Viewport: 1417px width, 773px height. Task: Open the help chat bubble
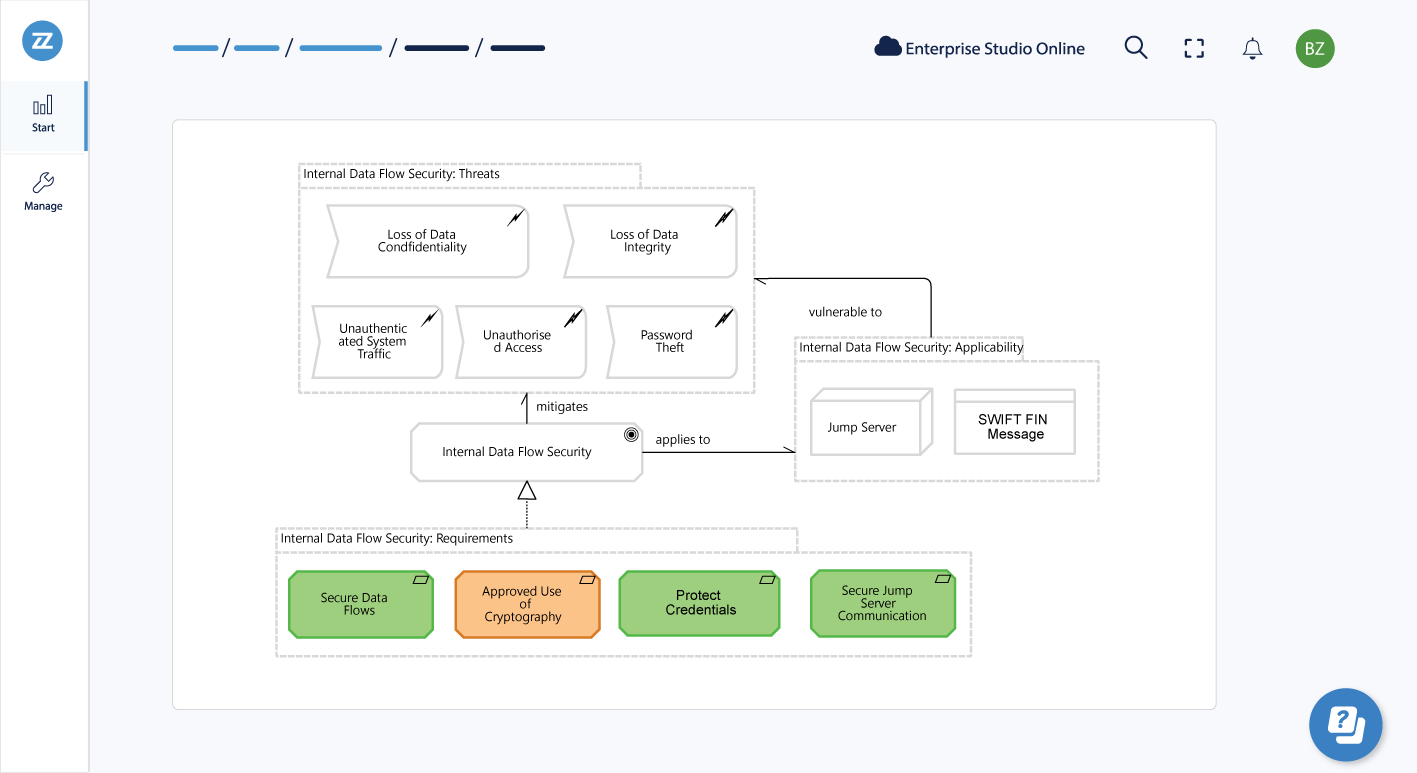[1345, 724]
